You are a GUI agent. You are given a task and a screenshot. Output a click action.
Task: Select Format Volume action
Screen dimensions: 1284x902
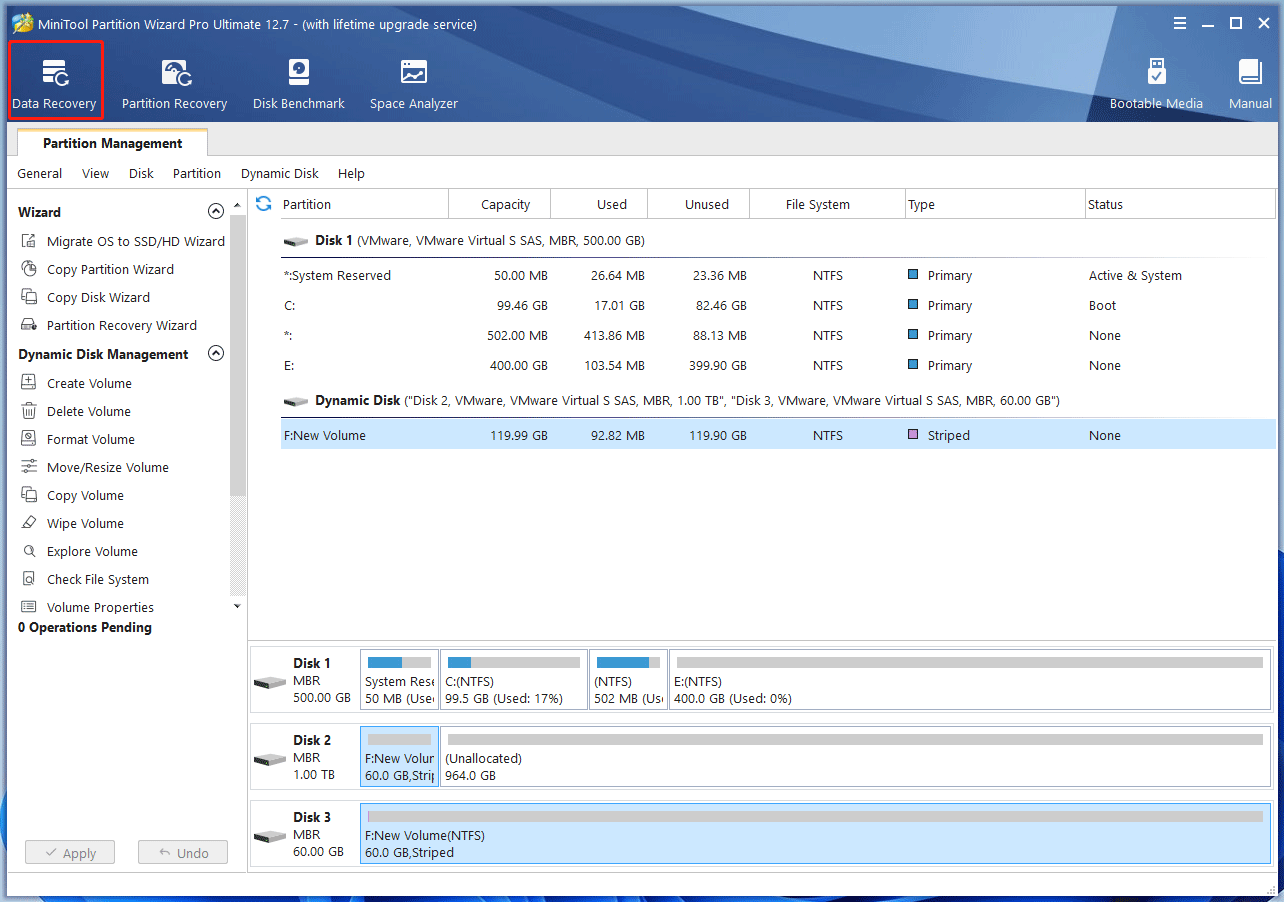tap(77, 439)
